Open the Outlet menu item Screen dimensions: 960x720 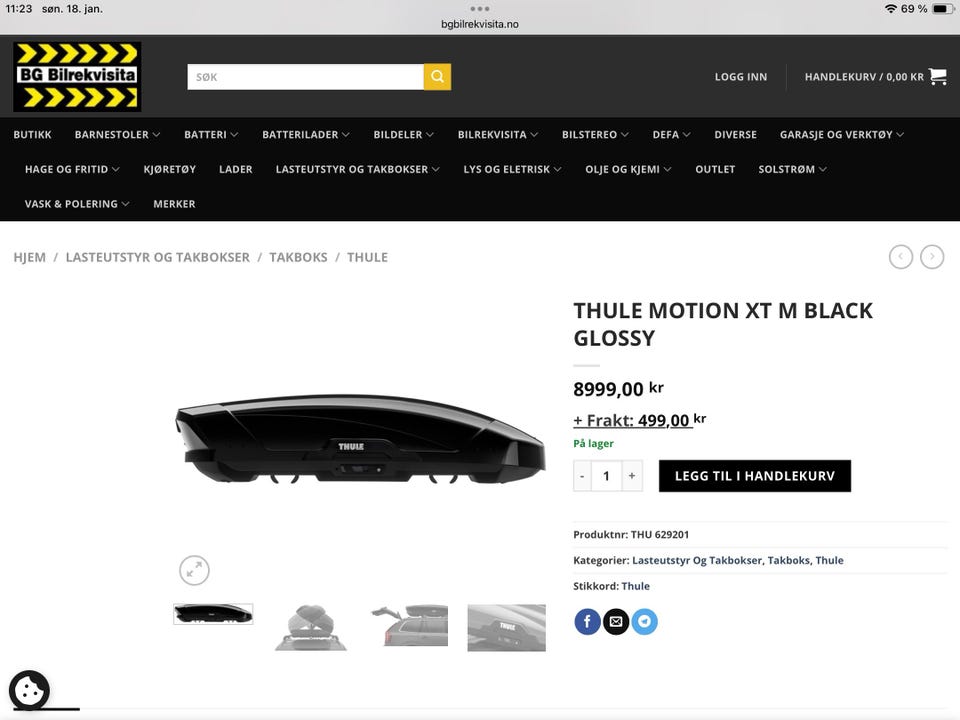point(715,170)
